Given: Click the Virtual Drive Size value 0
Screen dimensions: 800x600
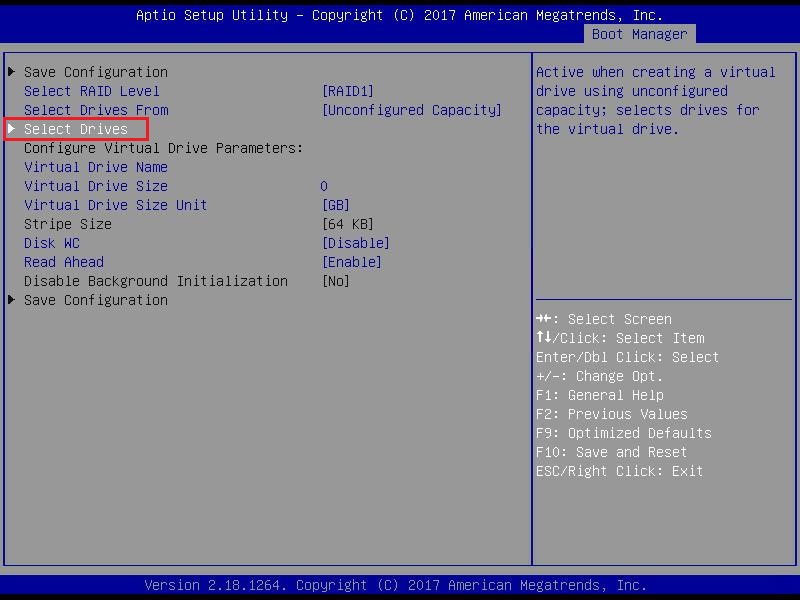Looking at the screenshot, I should point(324,186).
